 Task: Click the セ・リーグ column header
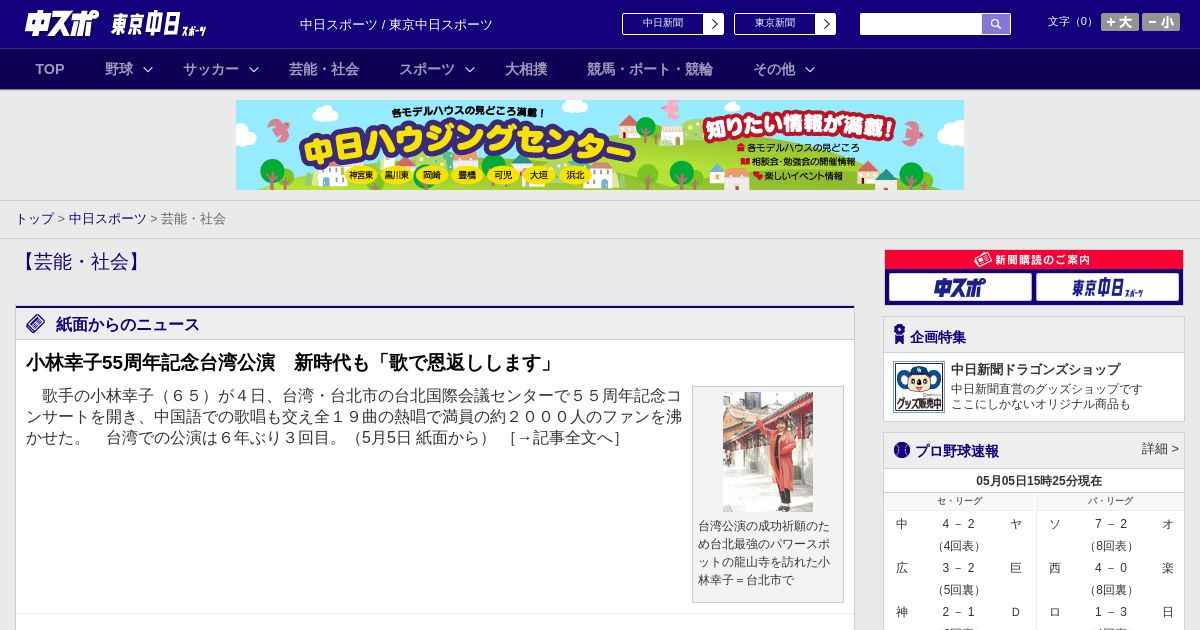[959, 501]
